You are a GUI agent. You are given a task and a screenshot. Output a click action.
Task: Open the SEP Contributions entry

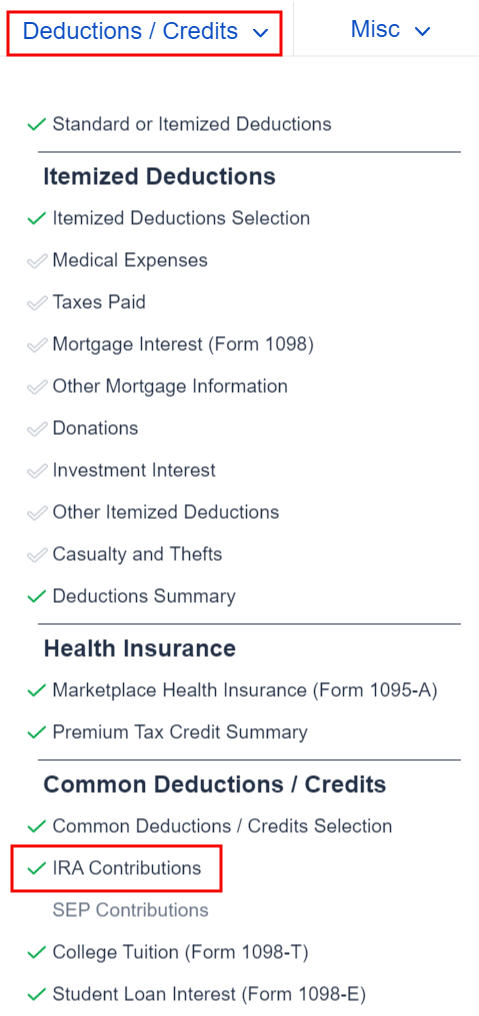click(130, 910)
